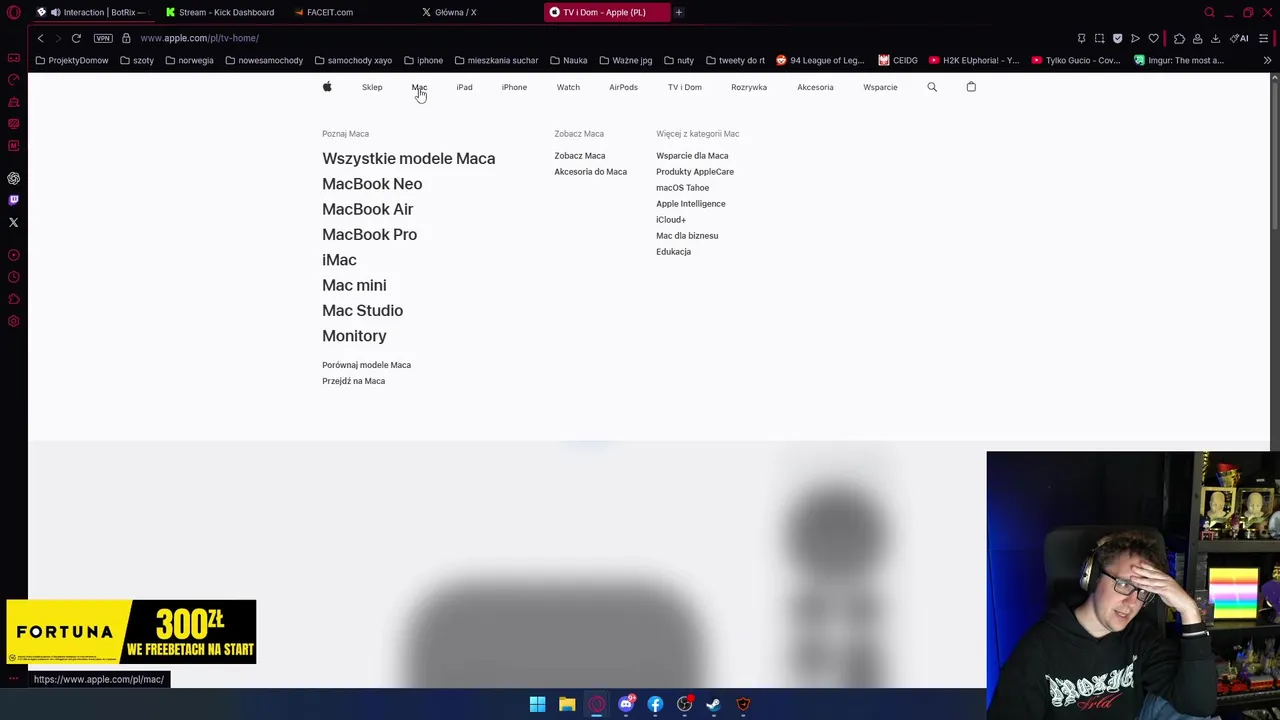
Task: Open TV i Dom navigation item
Action: tap(685, 87)
